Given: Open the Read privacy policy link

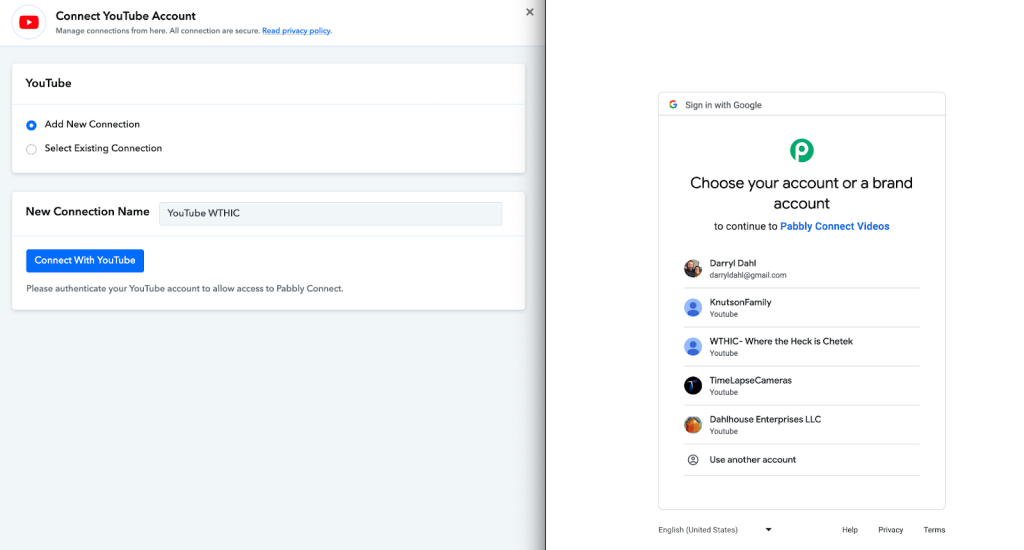Looking at the screenshot, I should (x=296, y=31).
